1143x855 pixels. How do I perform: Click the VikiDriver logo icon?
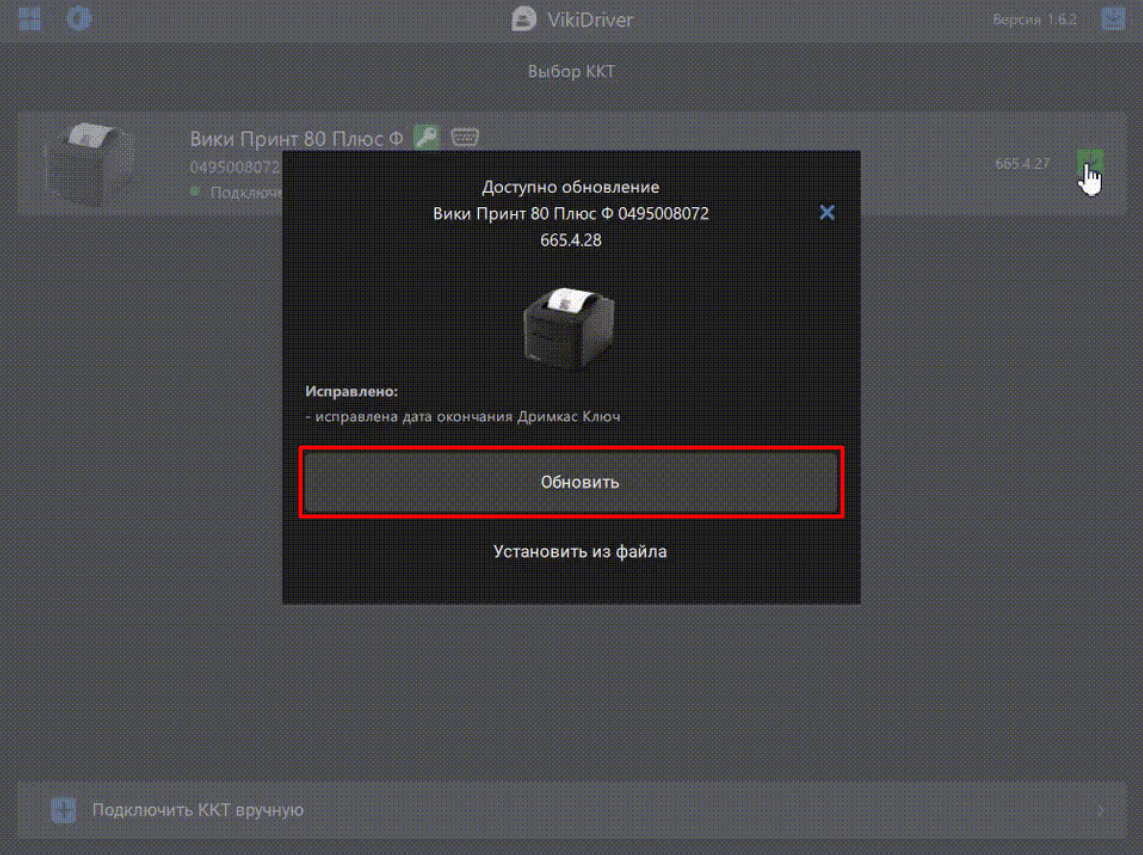click(525, 19)
